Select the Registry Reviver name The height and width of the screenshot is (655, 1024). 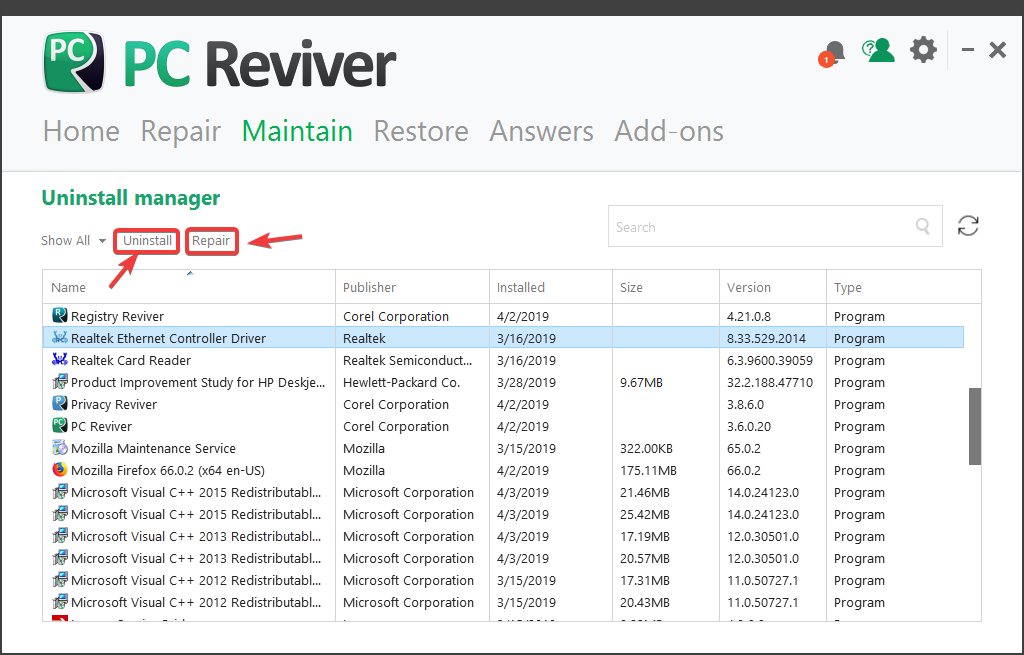(118, 316)
